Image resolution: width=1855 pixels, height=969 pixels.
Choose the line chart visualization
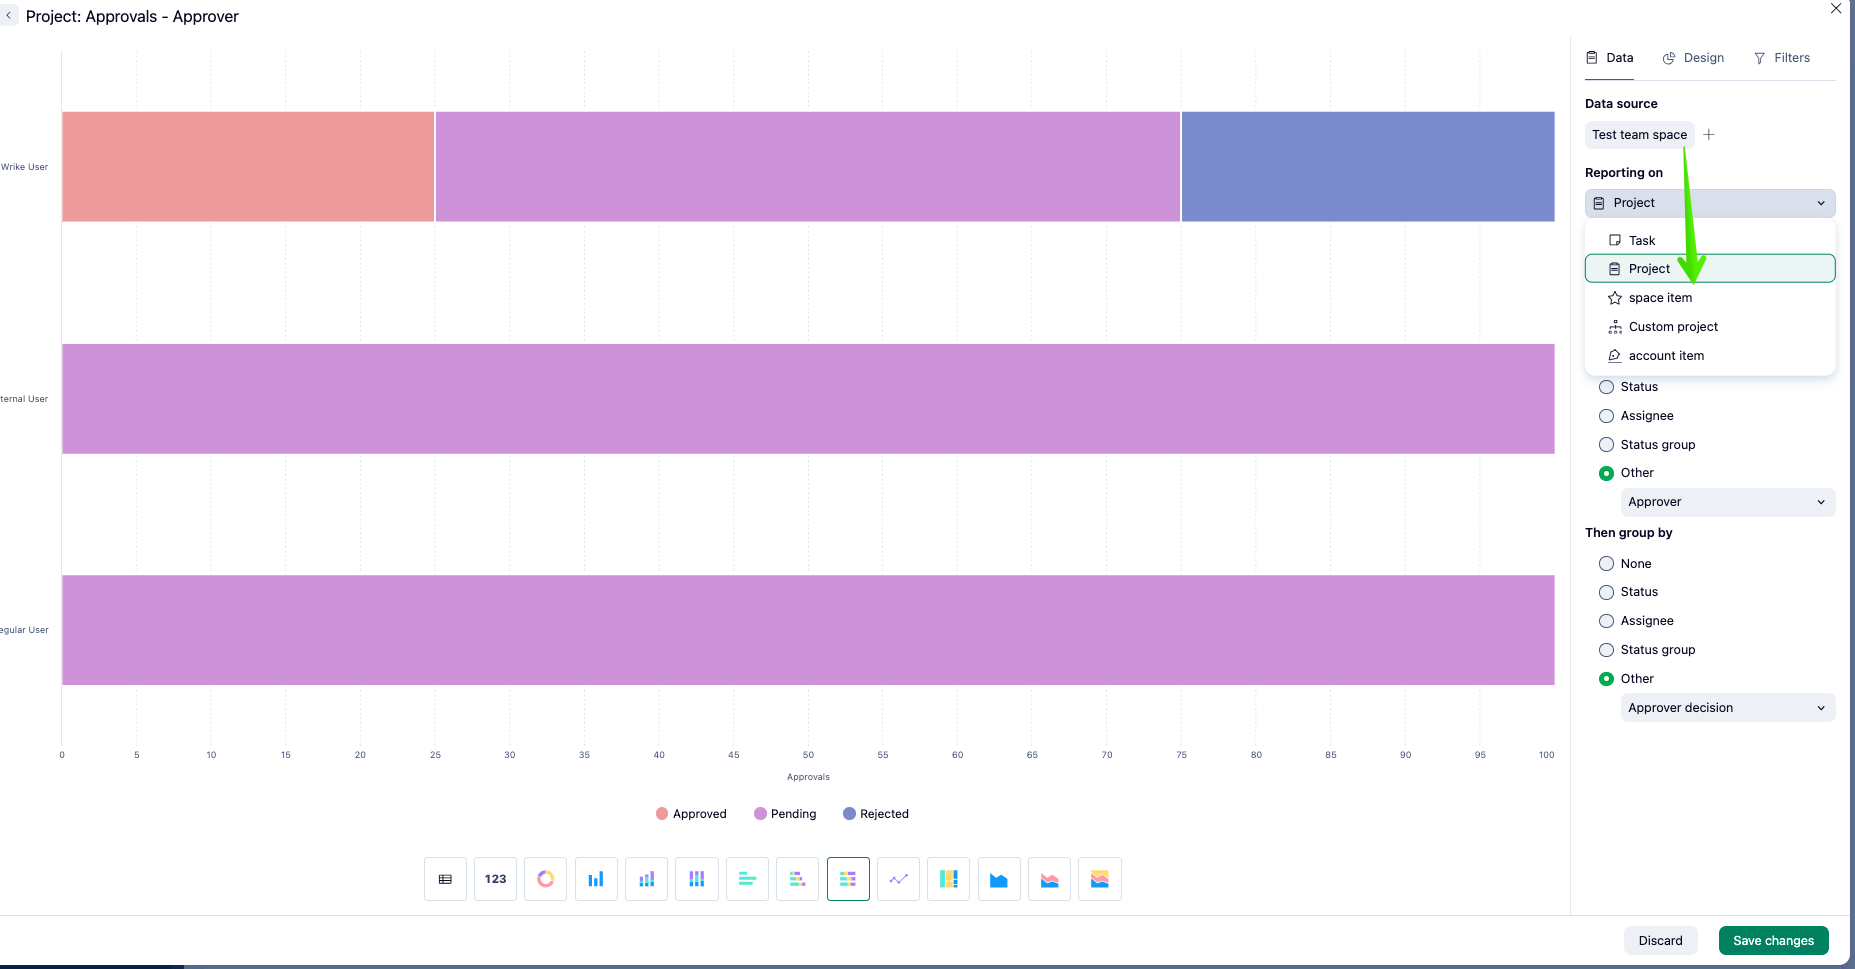pyautogui.click(x=898, y=878)
